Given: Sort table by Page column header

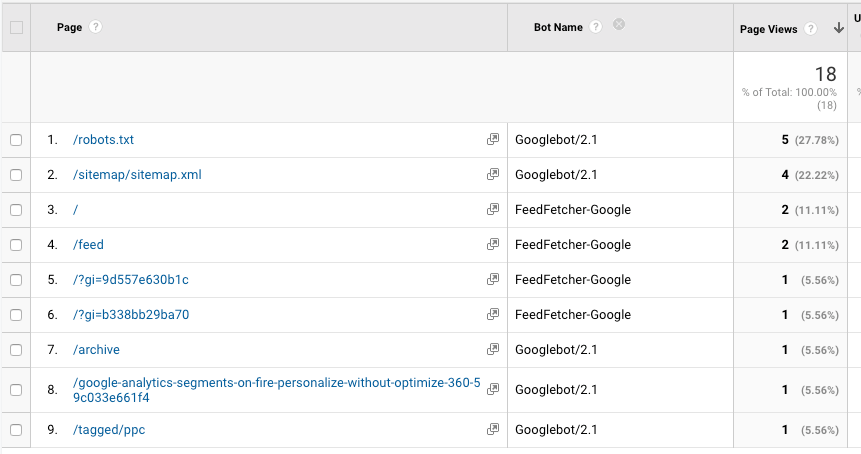Looking at the screenshot, I should [69, 28].
